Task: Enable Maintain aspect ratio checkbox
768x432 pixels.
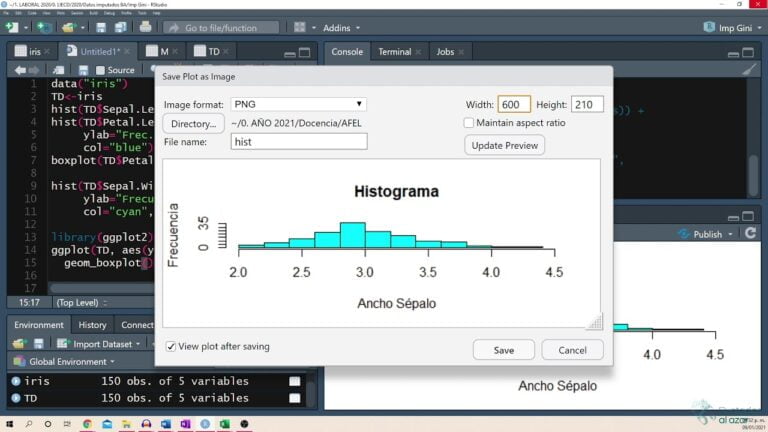Action: (x=469, y=123)
